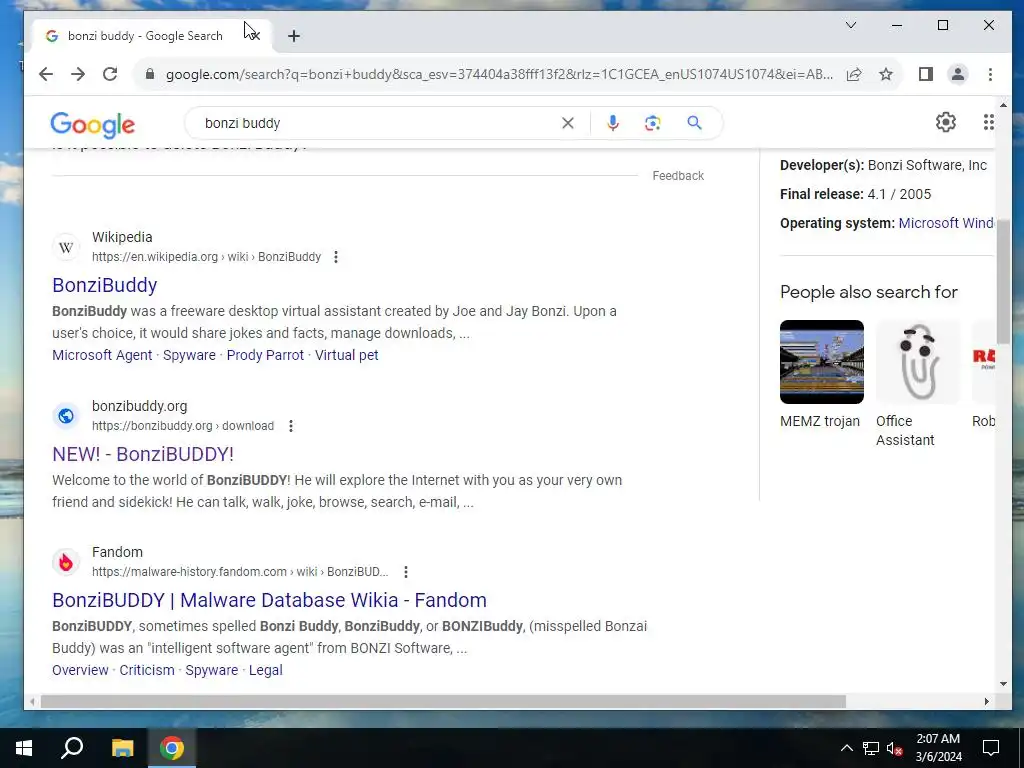Screen dimensions: 1024x768
Task: Select the bonzi buddy Google Search tab
Action: click(145, 36)
